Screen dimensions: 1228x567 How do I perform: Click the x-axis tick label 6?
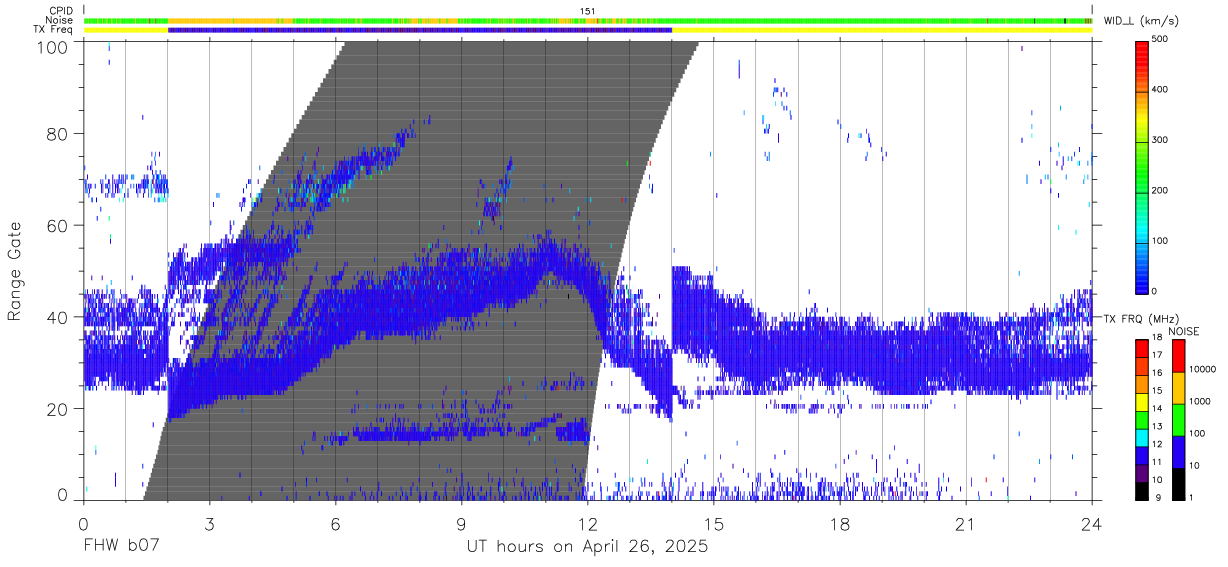pos(335,523)
